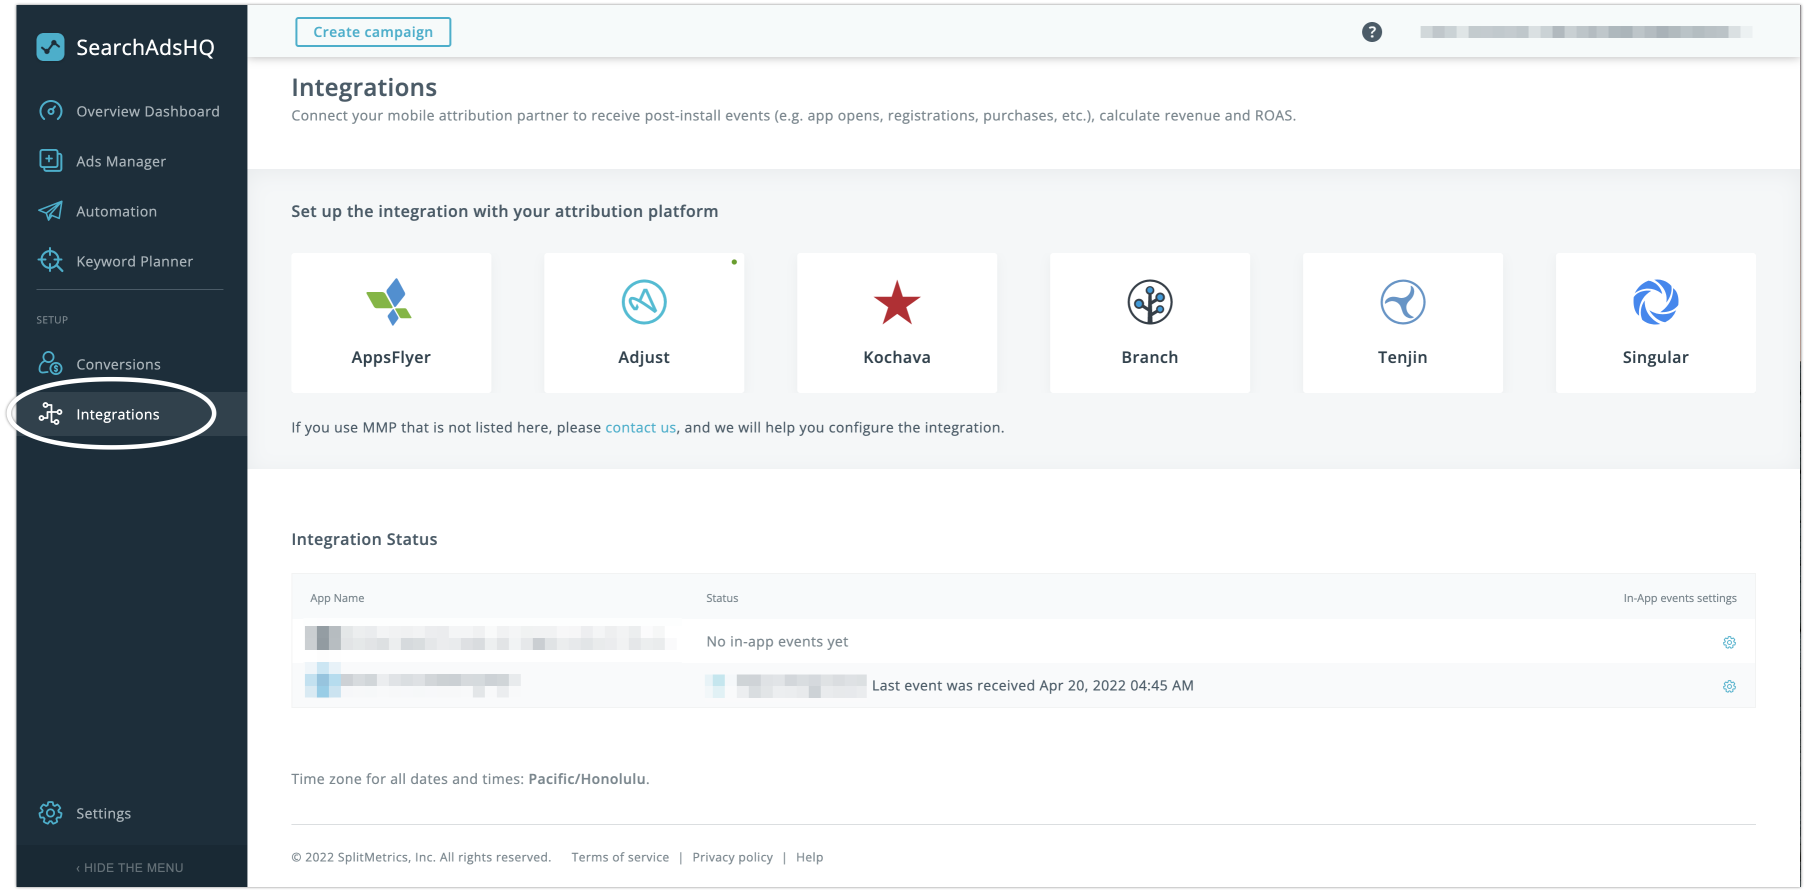Click the Create campaign button
This screenshot has height=892, width=1806.
click(x=373, y=32)
